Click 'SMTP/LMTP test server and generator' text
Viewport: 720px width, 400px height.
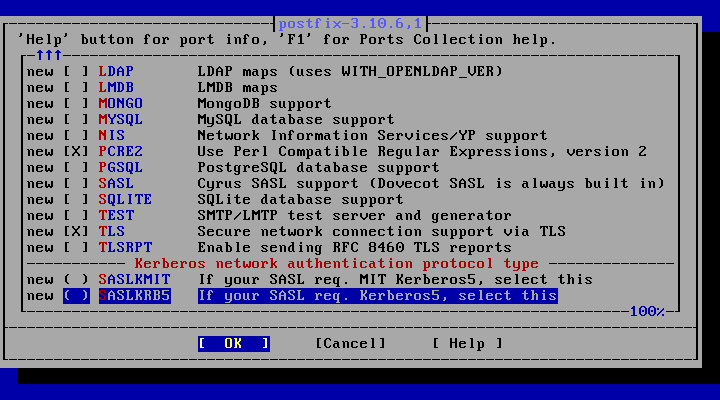[354, 216]
